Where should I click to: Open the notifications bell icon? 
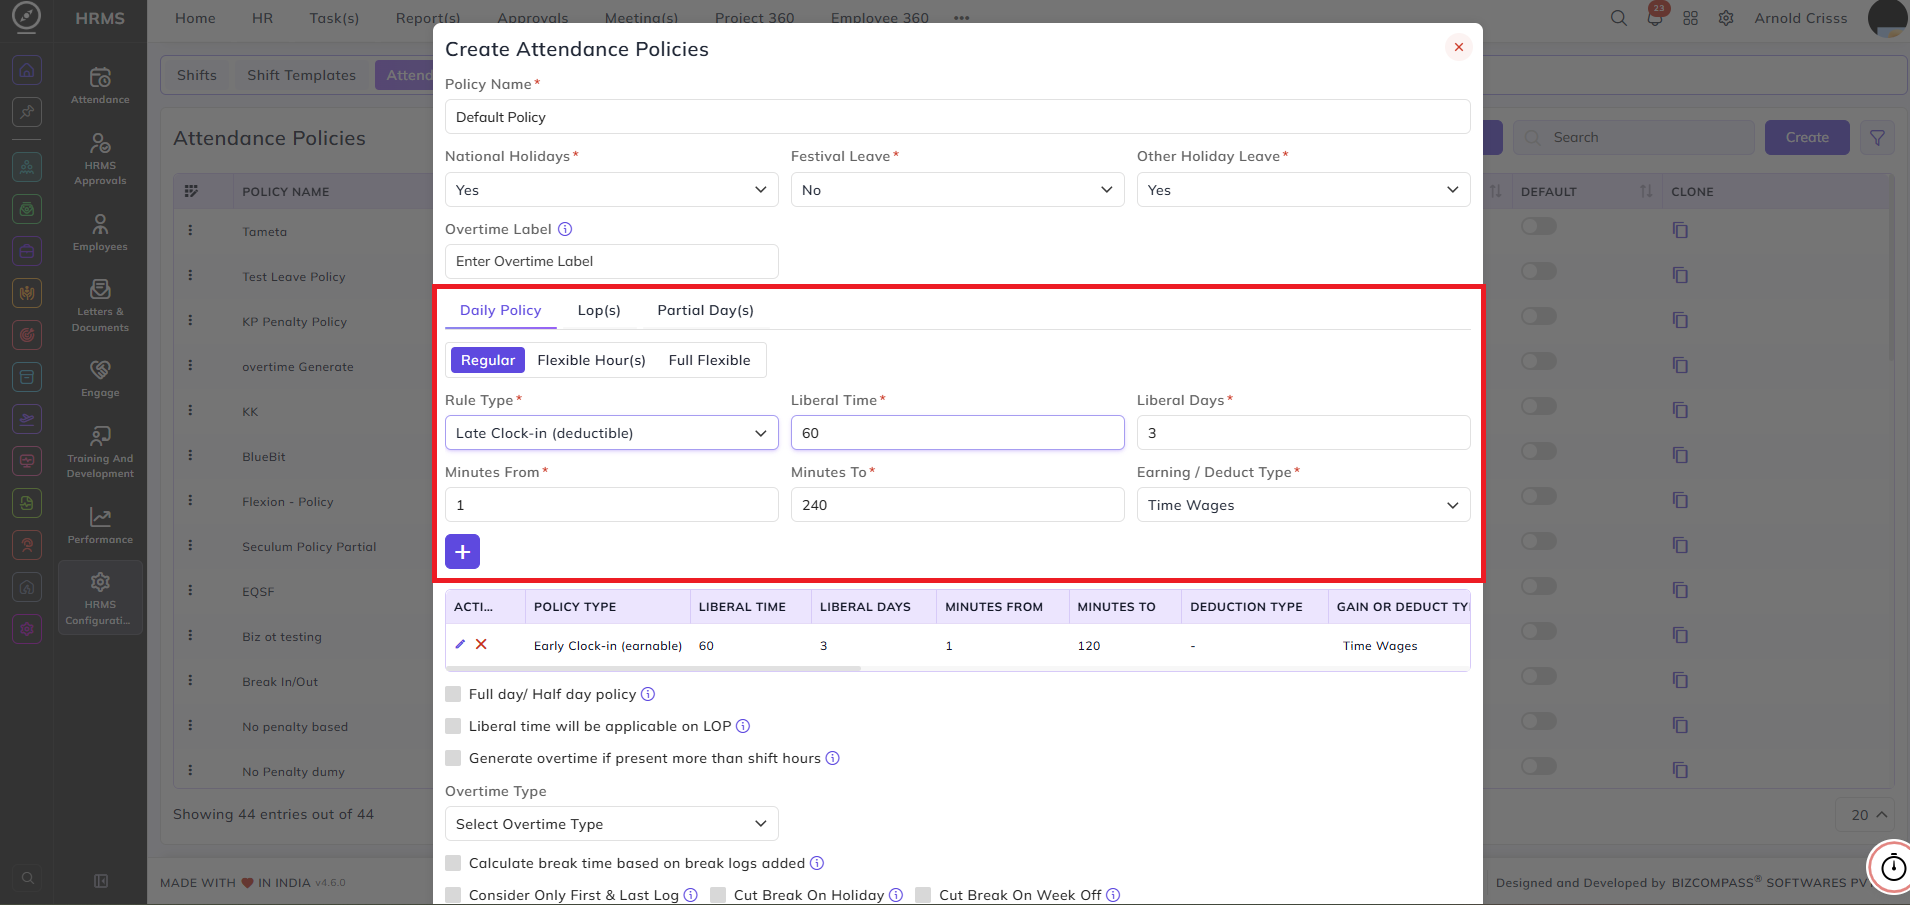pos(1654,18)
